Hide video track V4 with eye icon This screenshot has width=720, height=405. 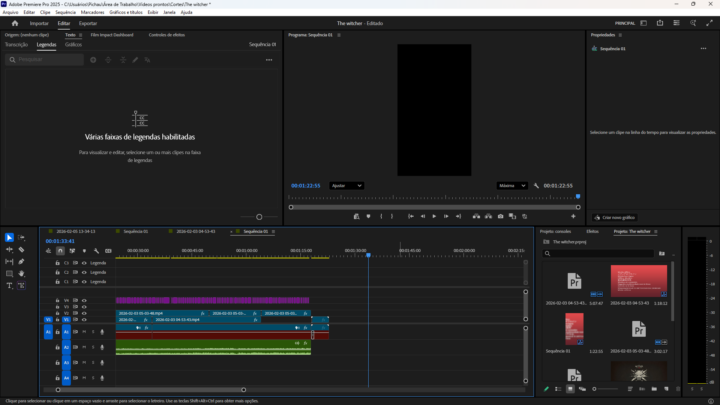[x=84, y=300]
